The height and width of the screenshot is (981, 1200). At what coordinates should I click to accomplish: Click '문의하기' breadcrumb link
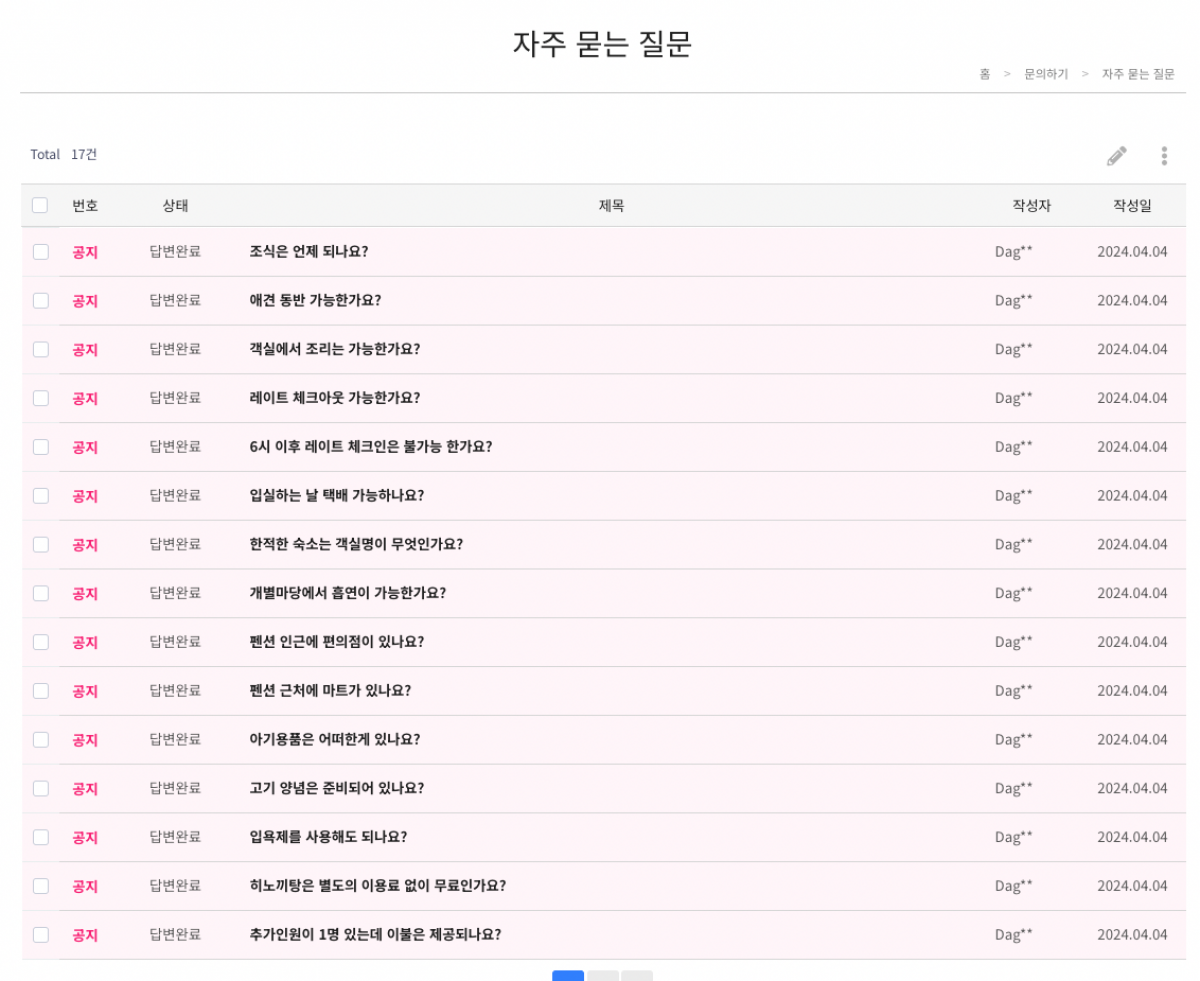point(1046,74)
